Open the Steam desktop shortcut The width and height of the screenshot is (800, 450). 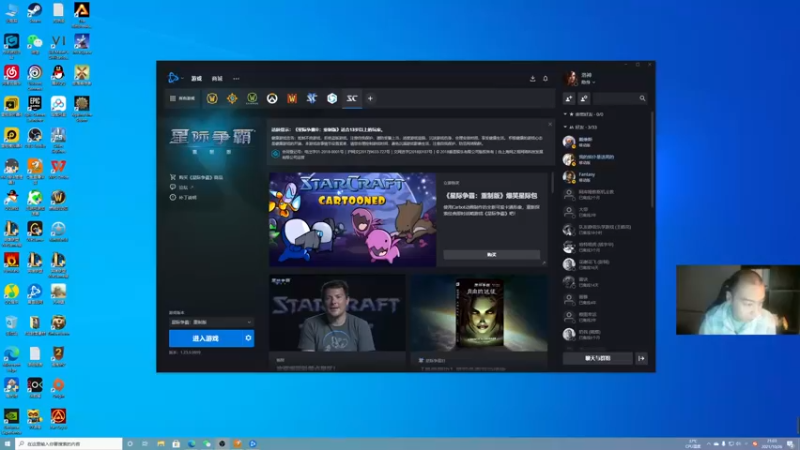click(x=35, y=13)
